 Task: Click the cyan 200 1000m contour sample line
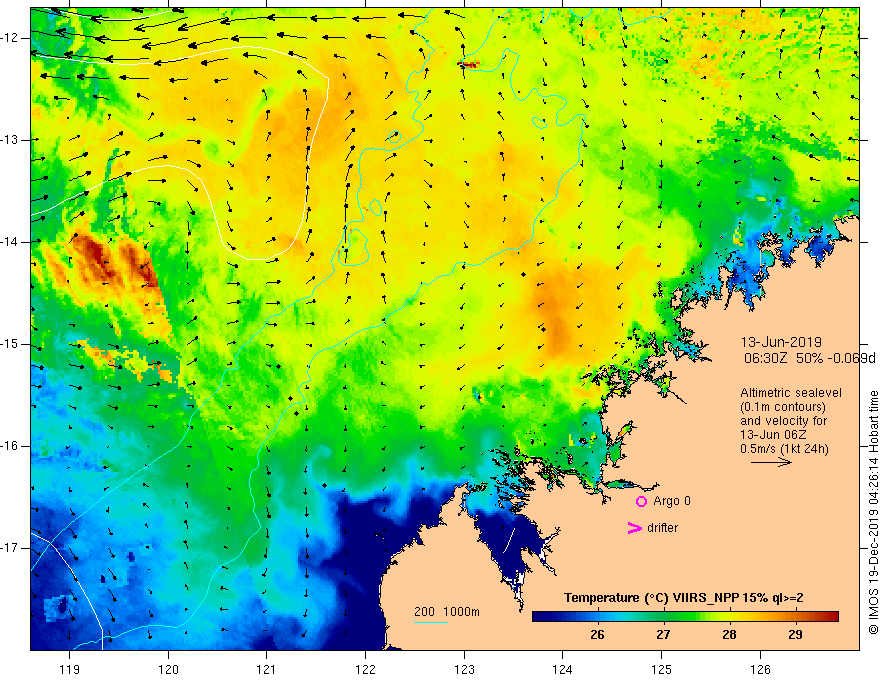pos(431,622)
